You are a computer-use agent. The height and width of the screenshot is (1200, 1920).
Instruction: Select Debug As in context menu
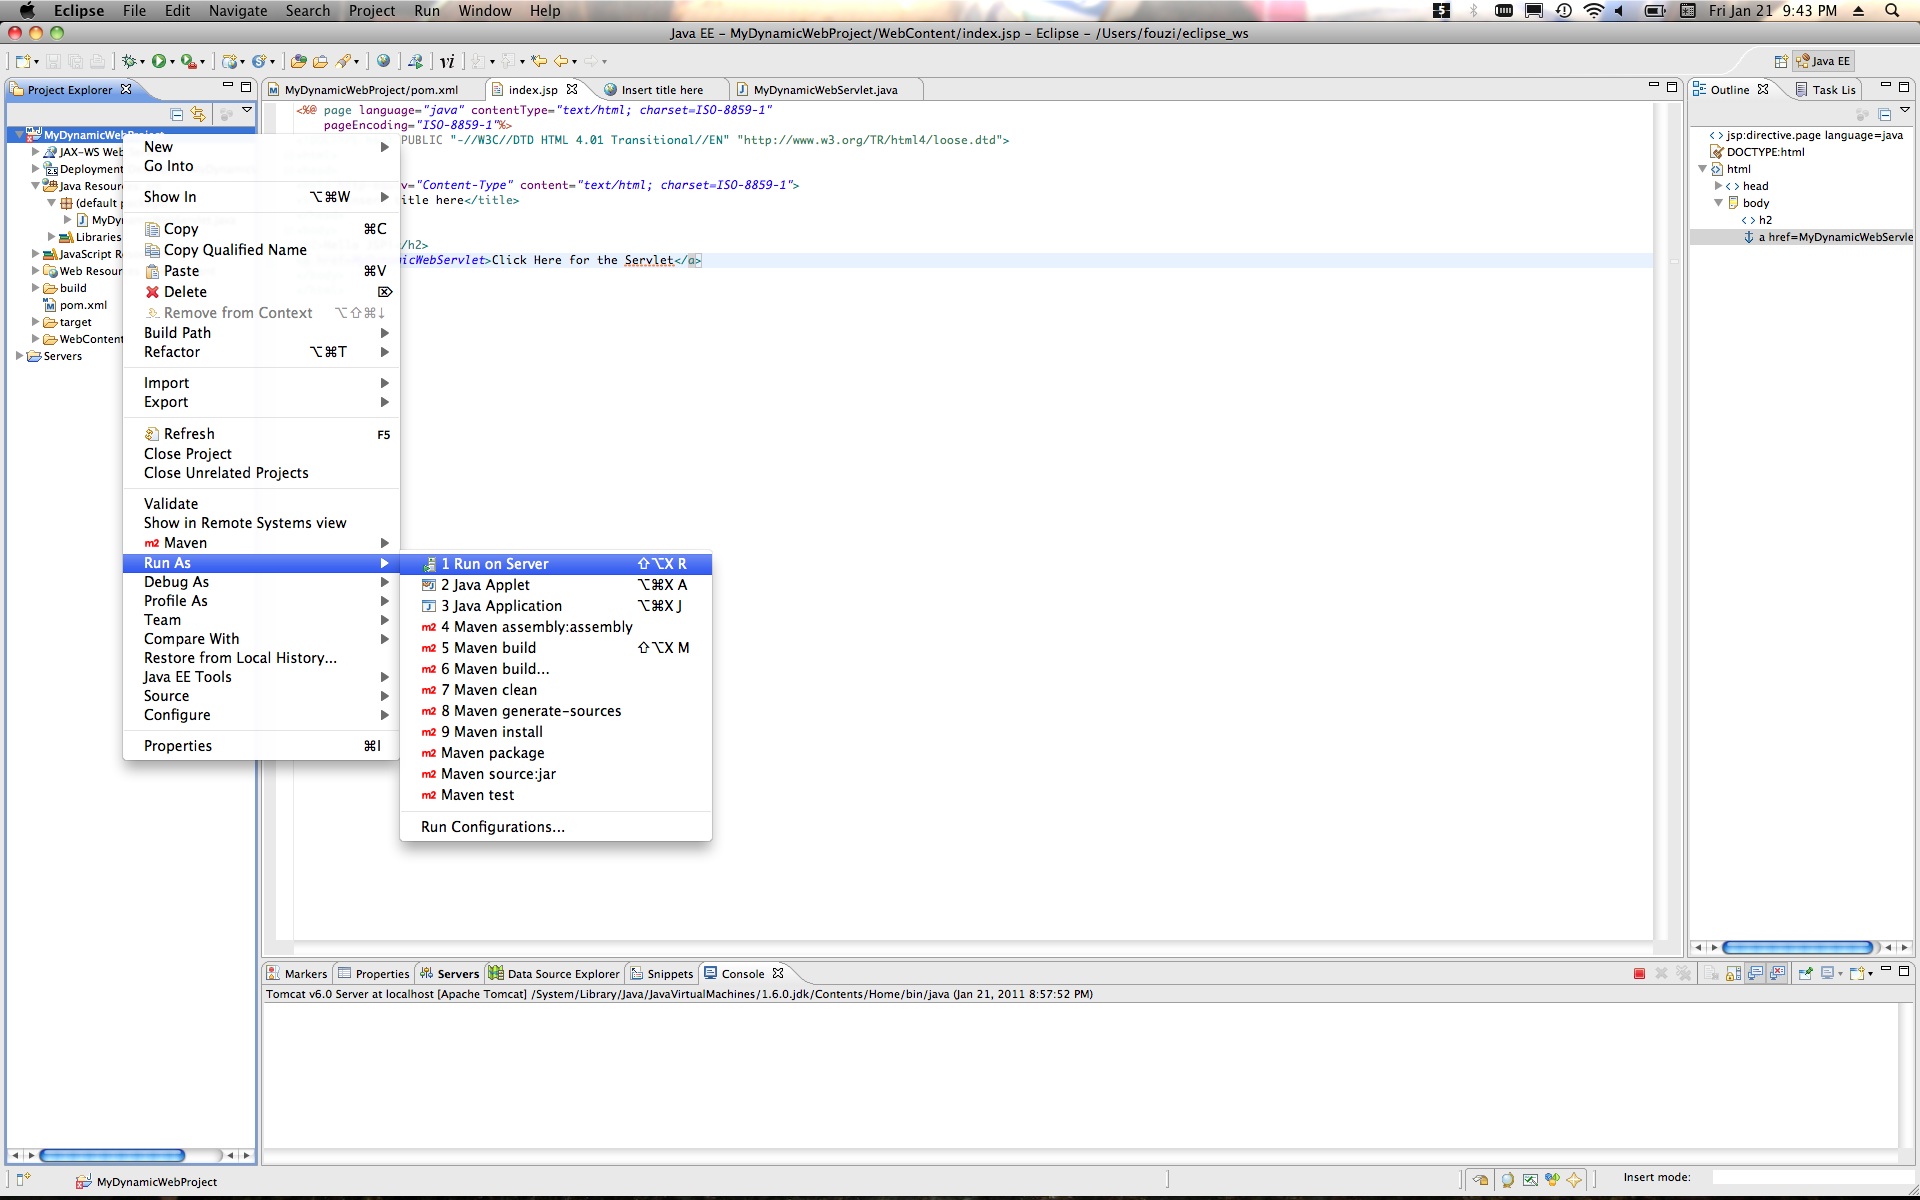(261, 582)
